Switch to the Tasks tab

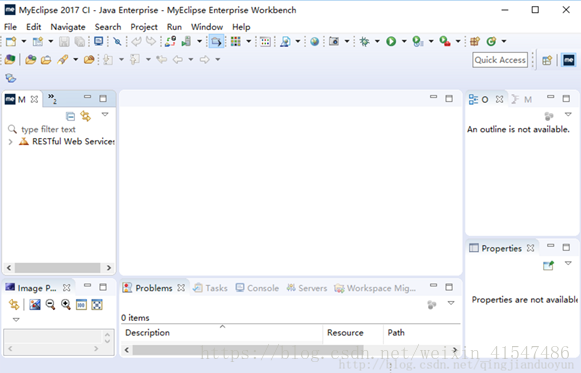210,288
